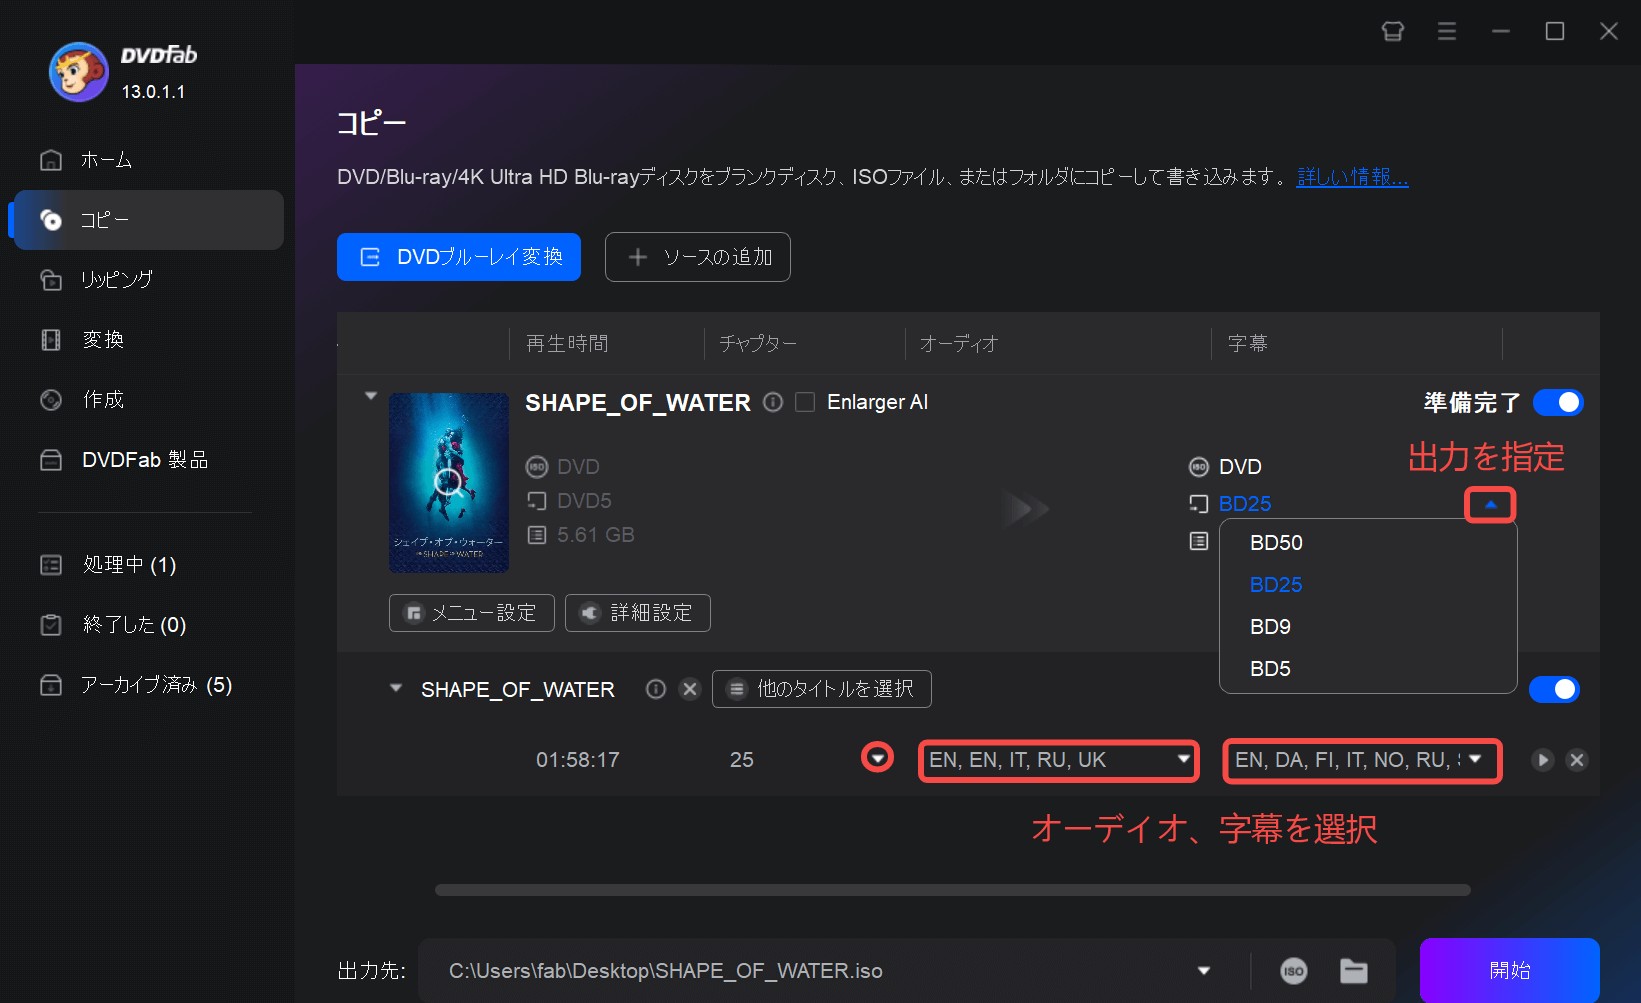
Task: Open the circled chapter dropdown arrow
Action: point(877,758)
